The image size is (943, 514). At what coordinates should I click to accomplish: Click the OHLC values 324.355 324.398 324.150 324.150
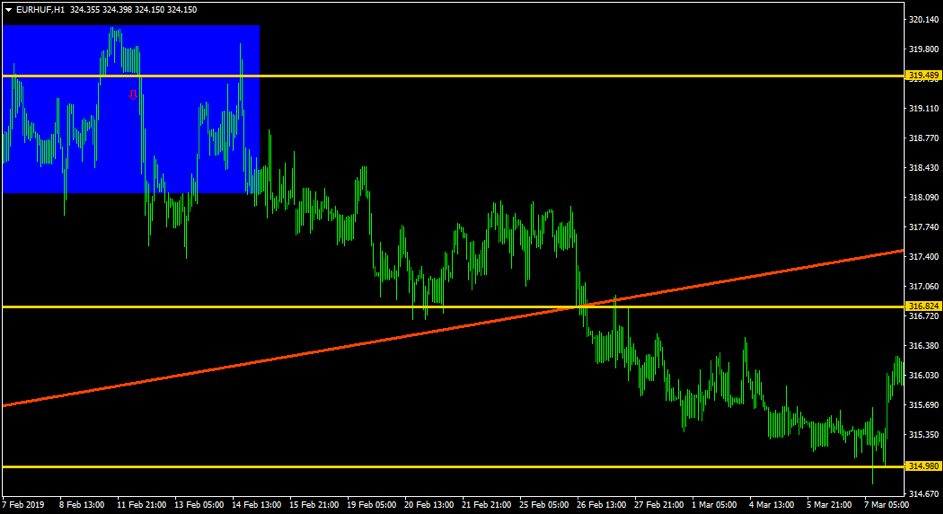click(133, 10)
